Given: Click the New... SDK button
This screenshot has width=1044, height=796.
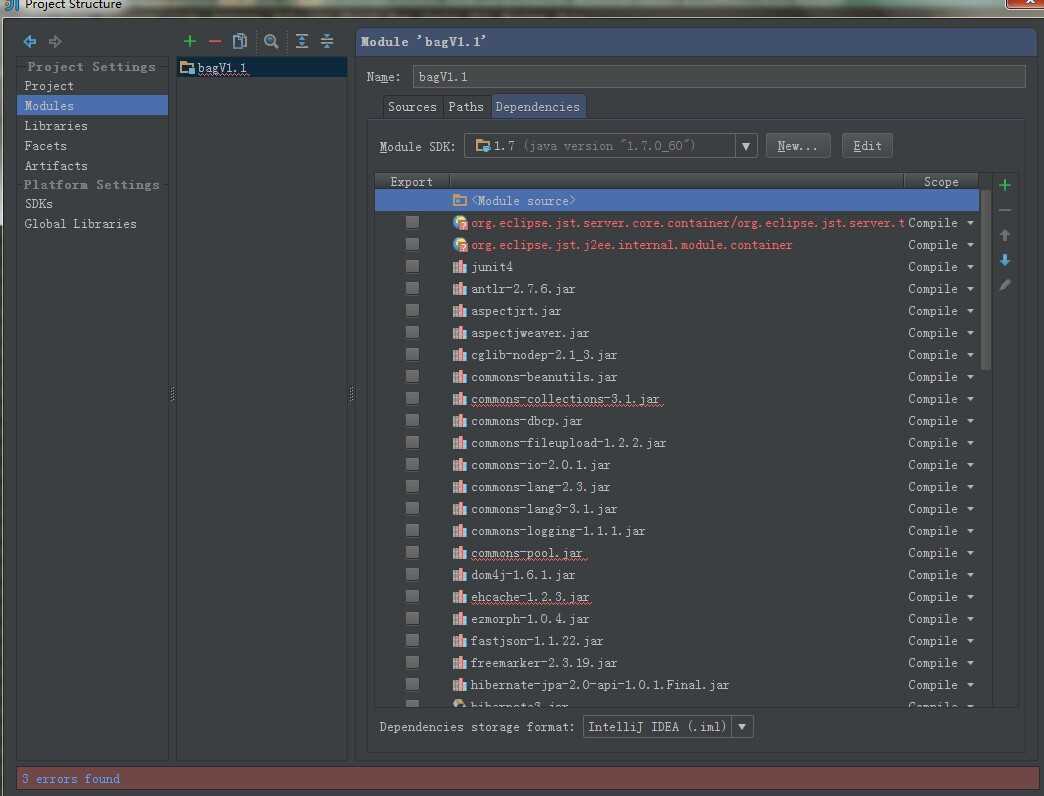Looking at the screenshot, I should pos(798,146).
